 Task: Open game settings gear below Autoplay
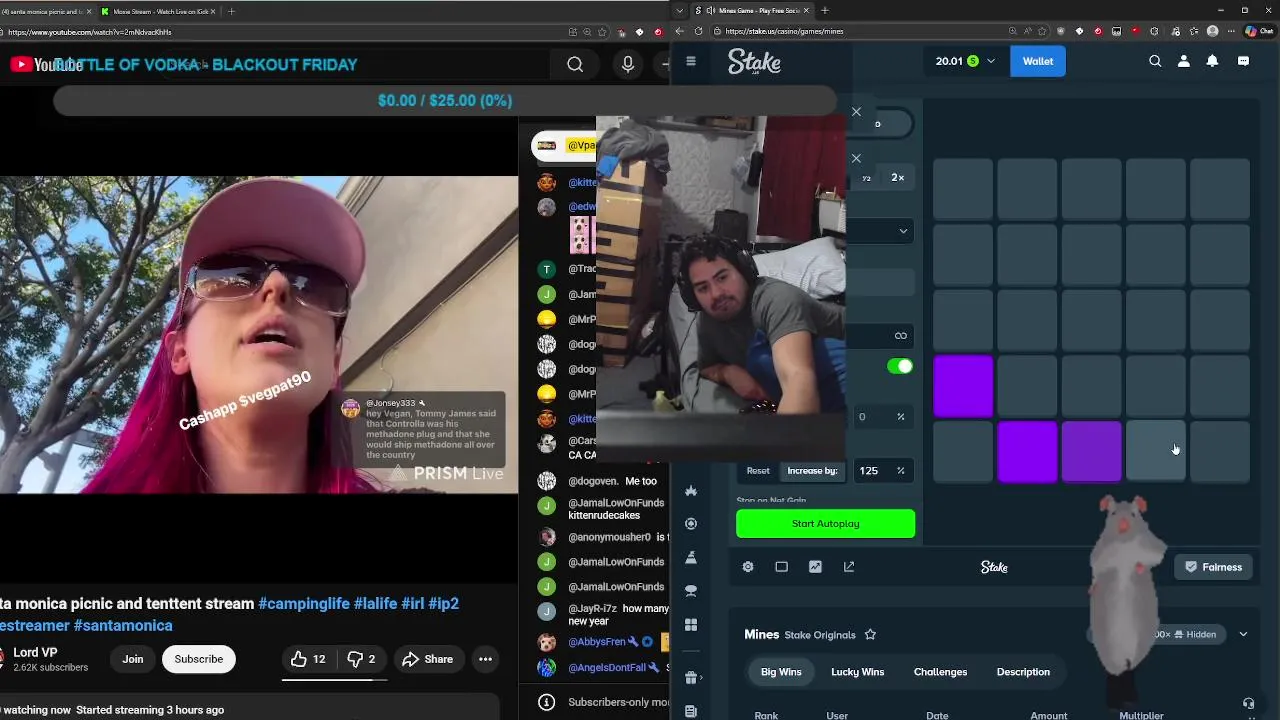[x=748, y=567]
